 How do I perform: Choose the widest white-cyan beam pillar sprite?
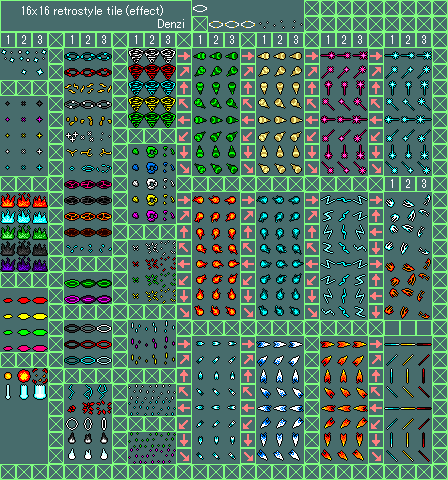pos(40,392)
